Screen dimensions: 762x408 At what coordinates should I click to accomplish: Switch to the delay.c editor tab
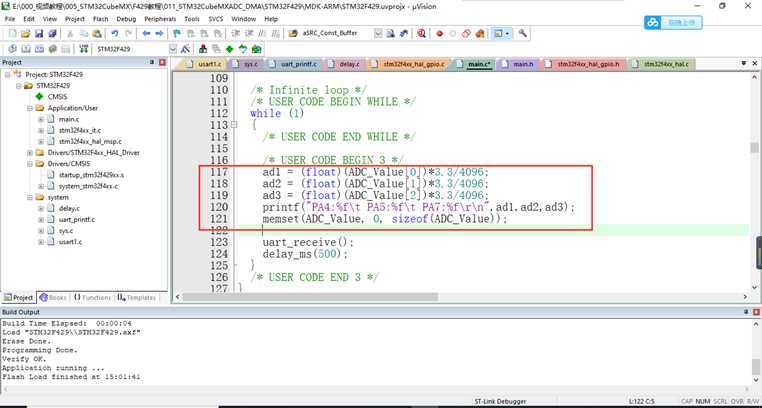(345, 64)
